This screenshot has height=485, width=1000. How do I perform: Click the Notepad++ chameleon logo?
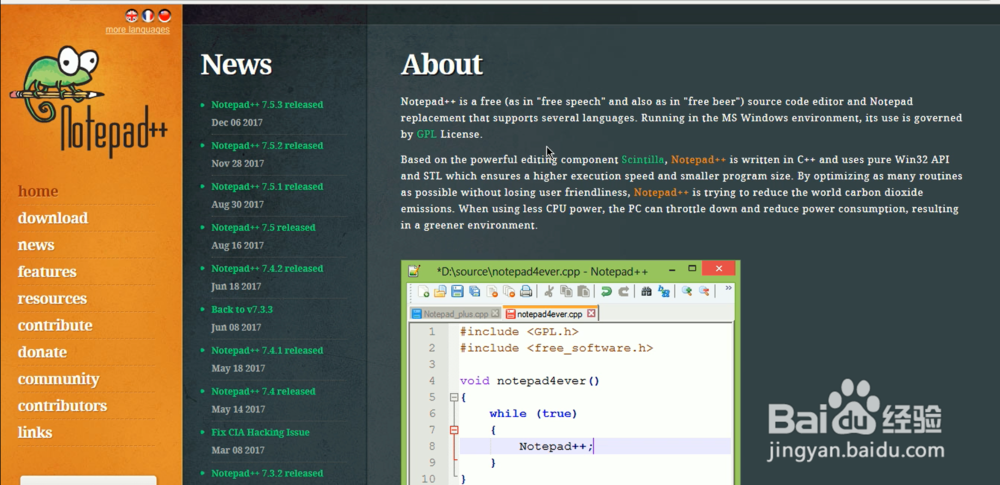(88, 101)
